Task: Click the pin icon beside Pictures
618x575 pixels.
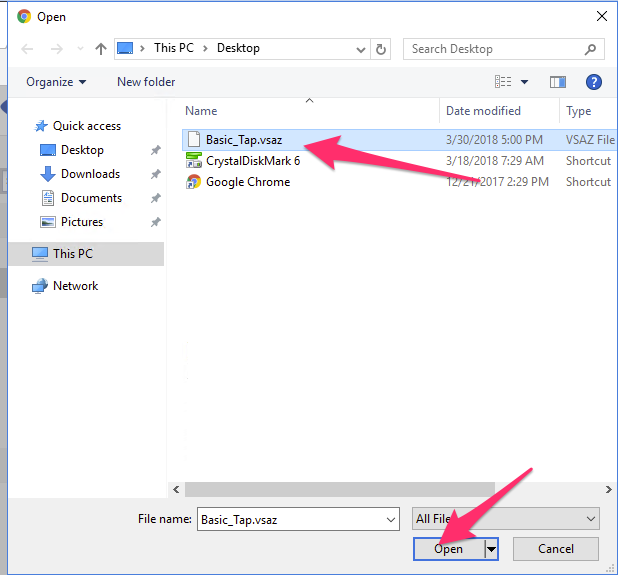Action: pos(156,222)
